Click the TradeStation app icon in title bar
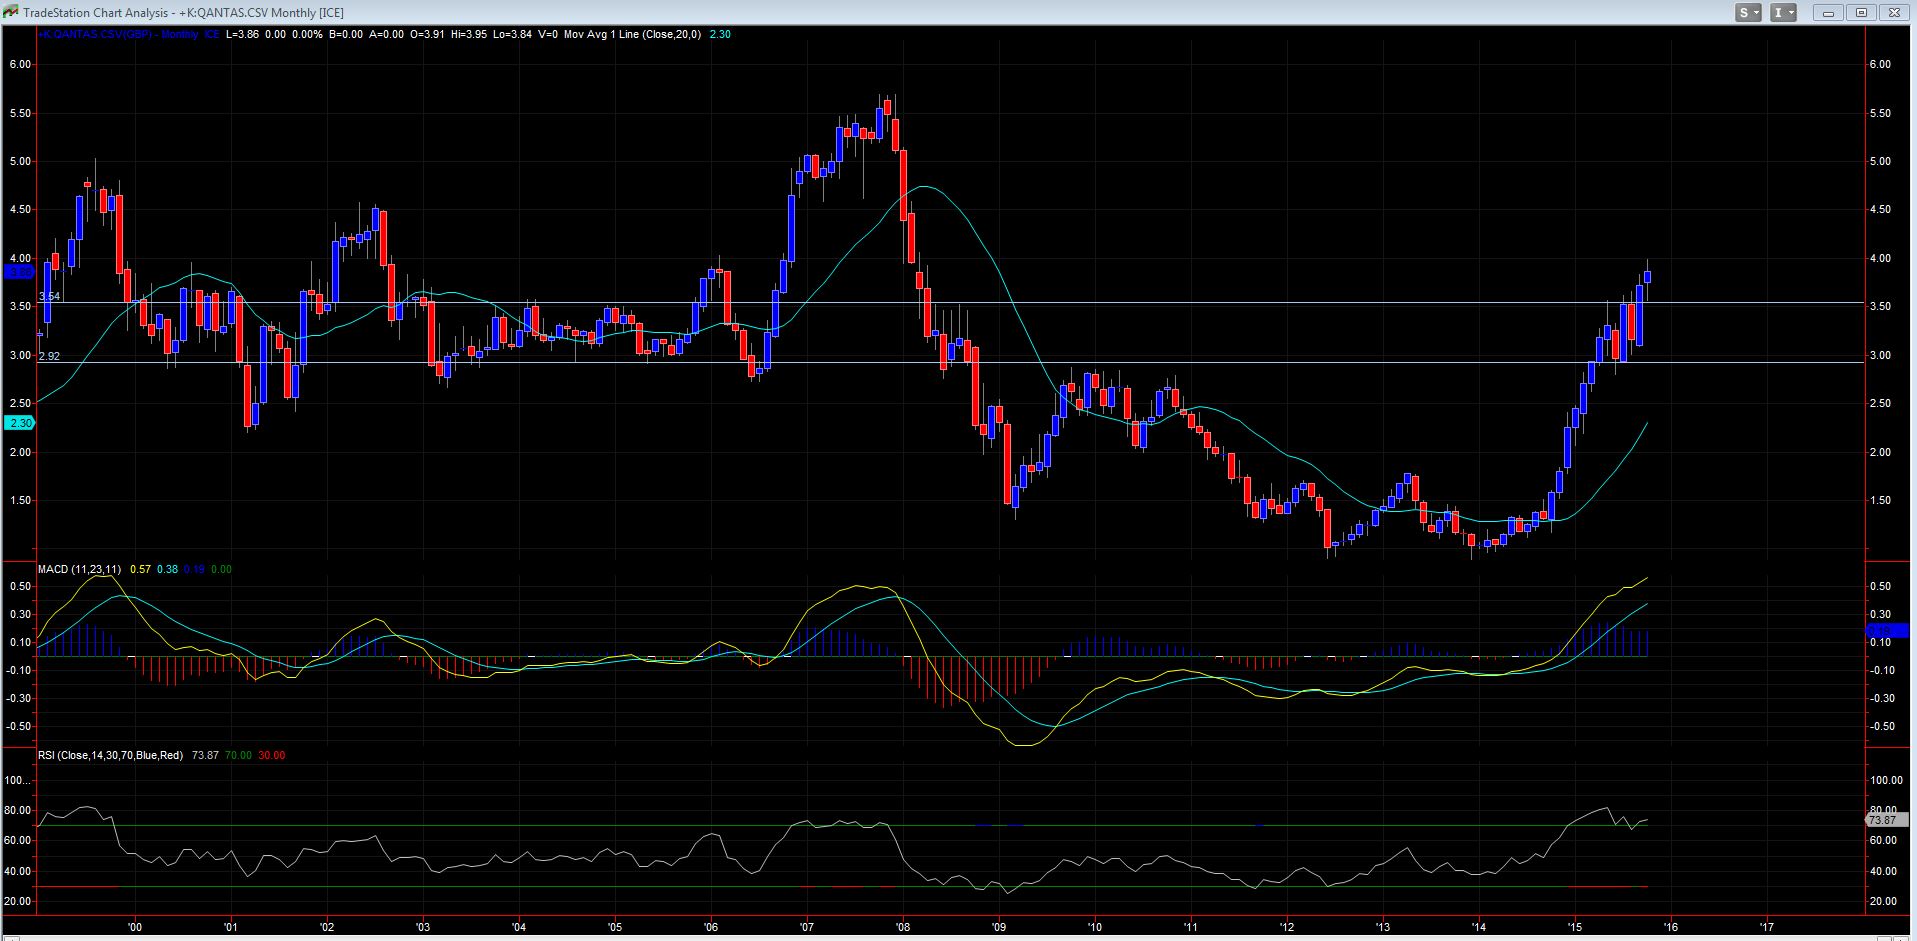1917x941 pixels. (11, 12)
